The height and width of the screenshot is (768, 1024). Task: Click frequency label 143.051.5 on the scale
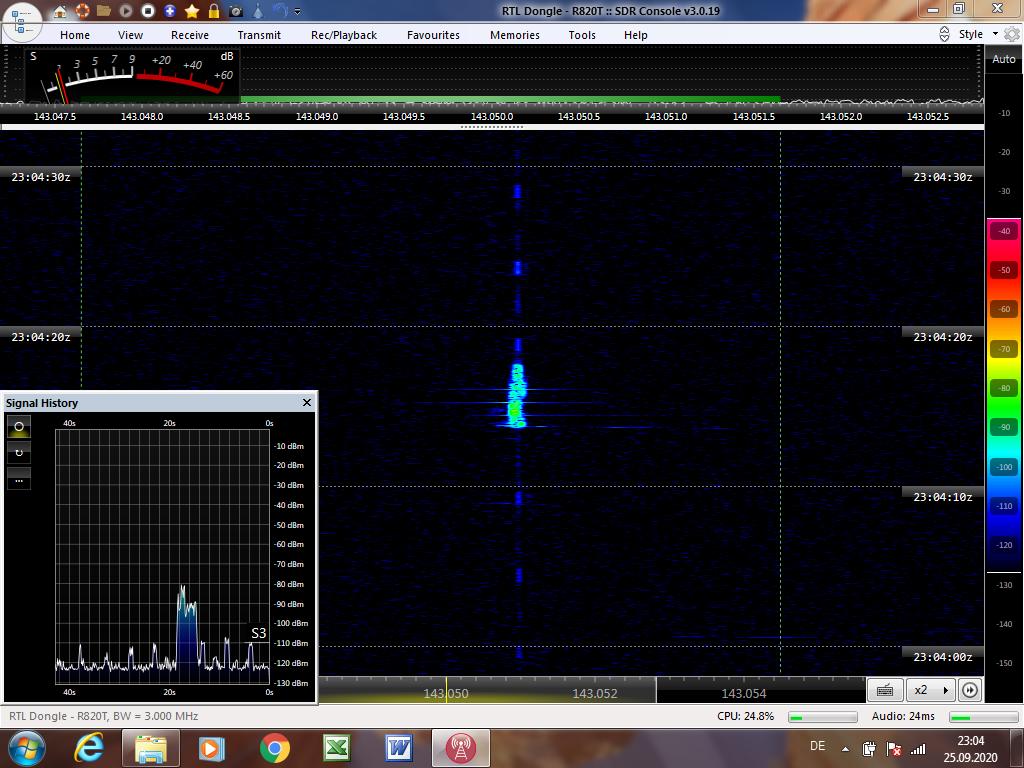pos(754,116)
